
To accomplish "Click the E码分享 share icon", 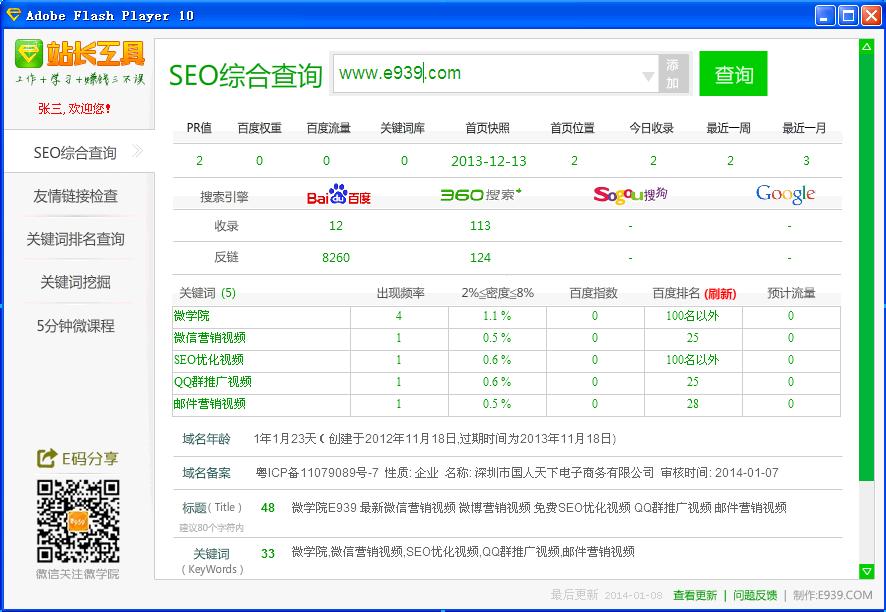I will tap(46, 458).
